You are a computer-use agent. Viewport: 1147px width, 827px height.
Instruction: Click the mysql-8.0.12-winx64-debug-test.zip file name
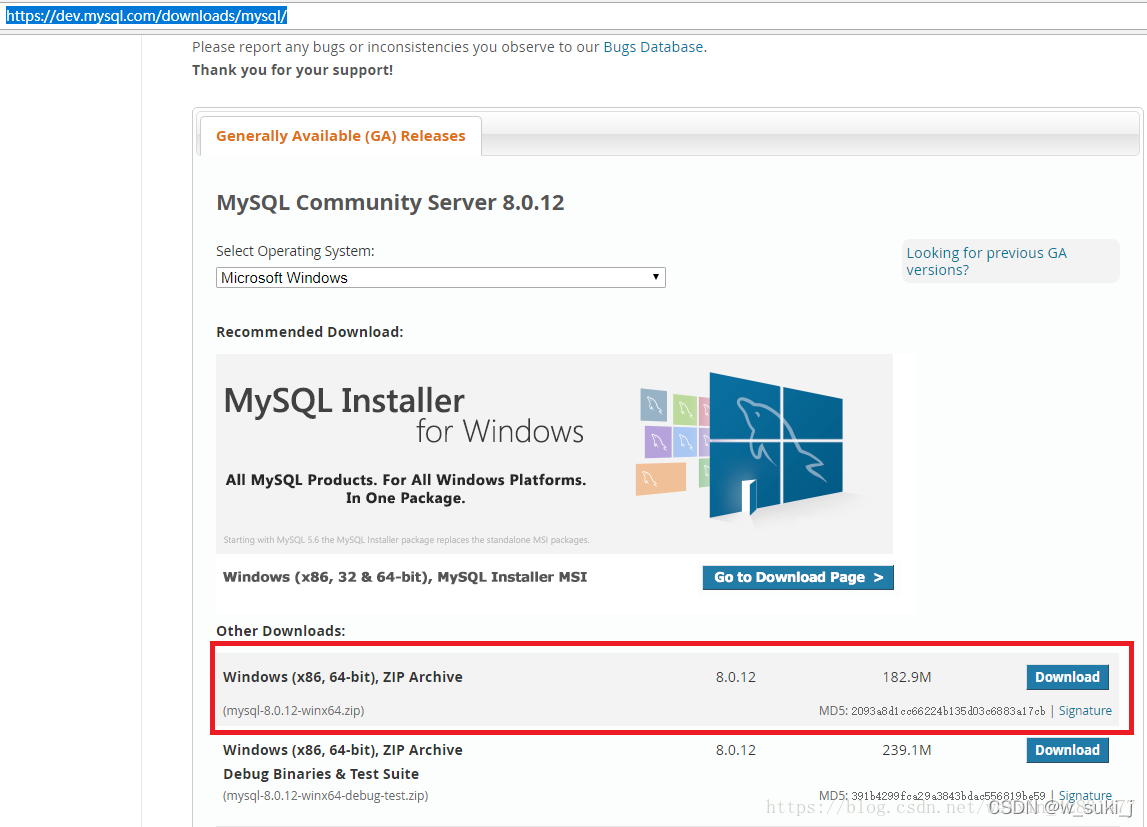tap(326, 796)
